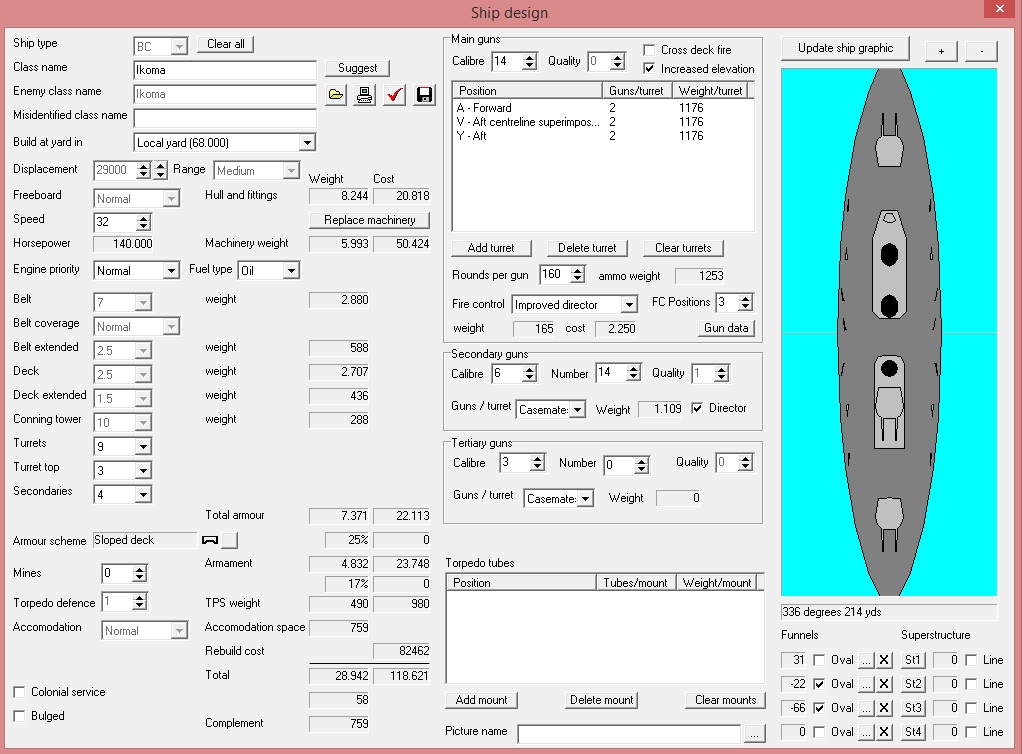Viewport: 1022px width, 754px height.
Task: Click the armour scheme diagram icon
Action: [210, 540]
